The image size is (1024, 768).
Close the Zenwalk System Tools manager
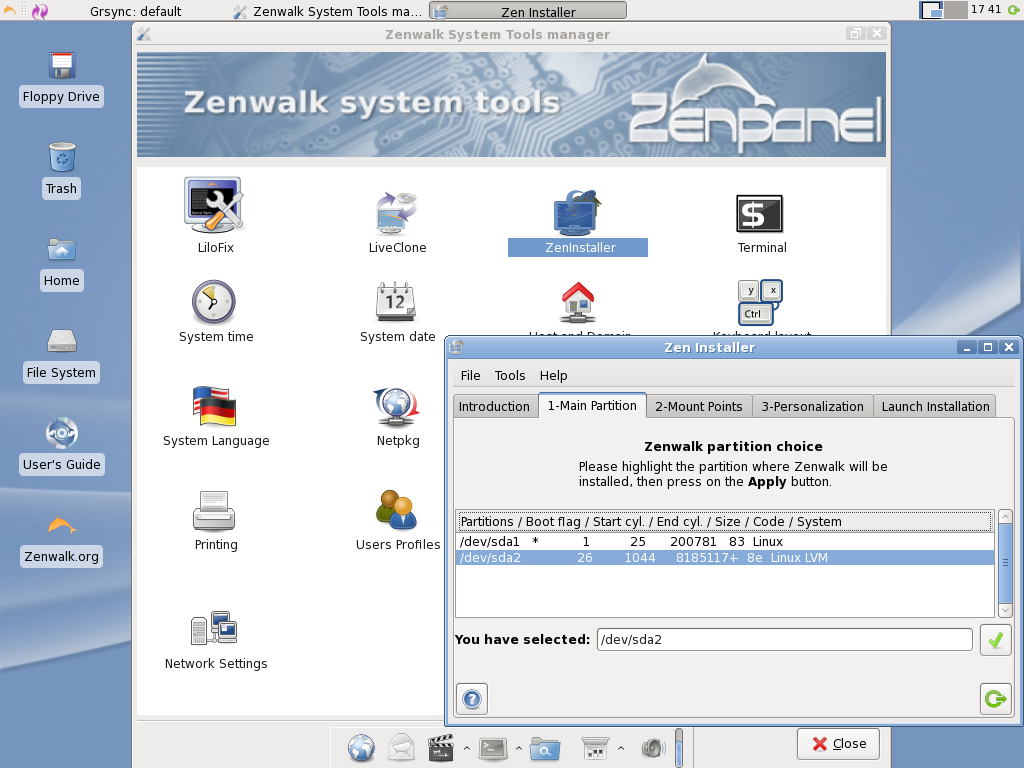(839, 744)
